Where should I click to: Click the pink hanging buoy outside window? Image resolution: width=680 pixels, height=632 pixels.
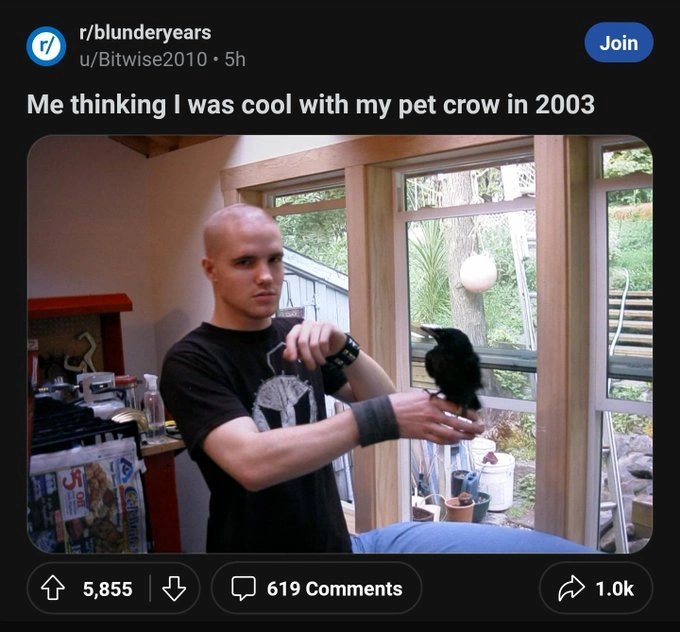(478, 273)
